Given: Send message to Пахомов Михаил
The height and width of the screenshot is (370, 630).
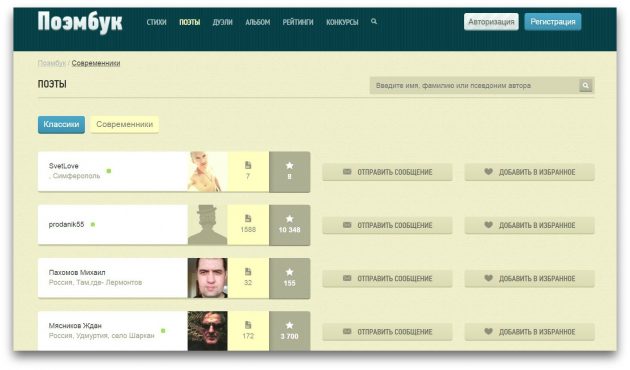Looking at the screenshot, I should point(387,278).
